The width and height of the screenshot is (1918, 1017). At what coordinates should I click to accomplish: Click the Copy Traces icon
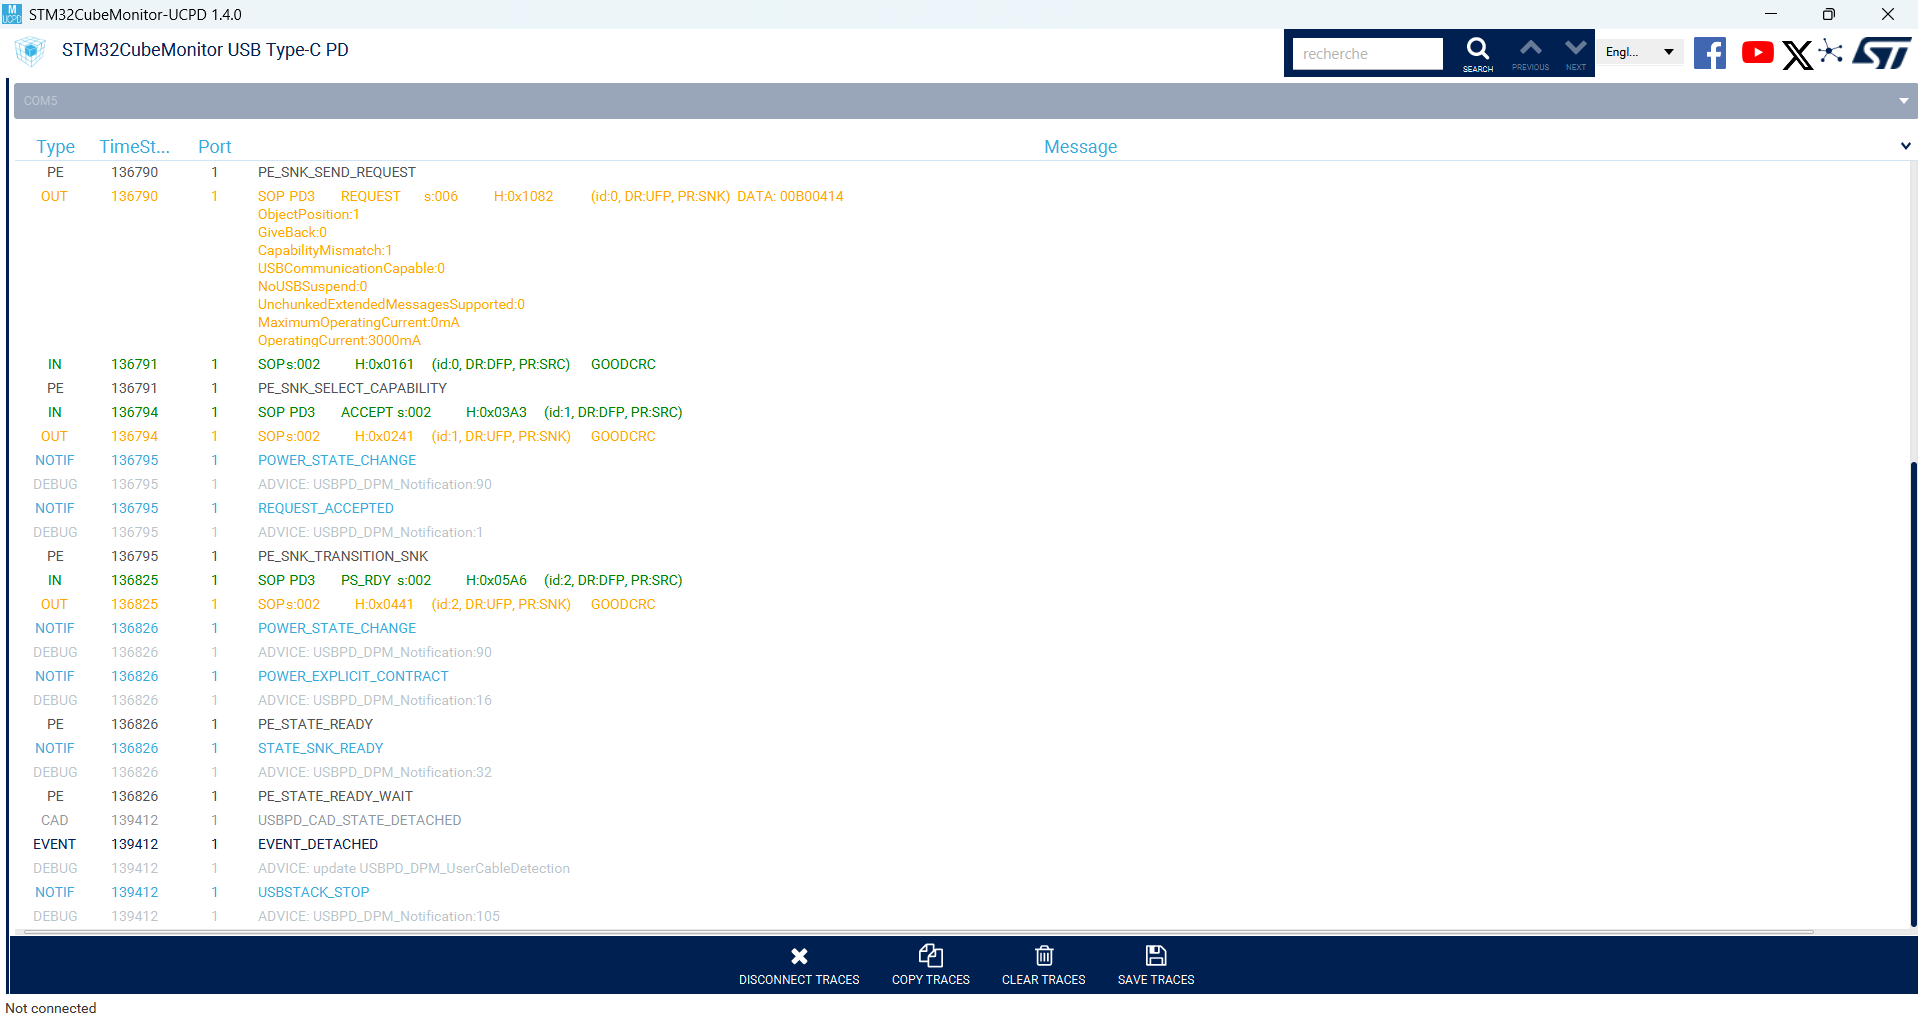coord(930,955)
